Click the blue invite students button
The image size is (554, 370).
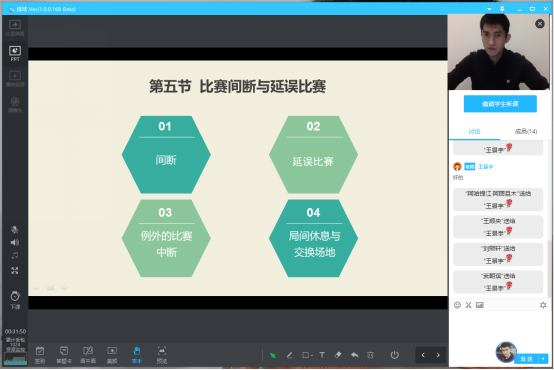point(500,104)
